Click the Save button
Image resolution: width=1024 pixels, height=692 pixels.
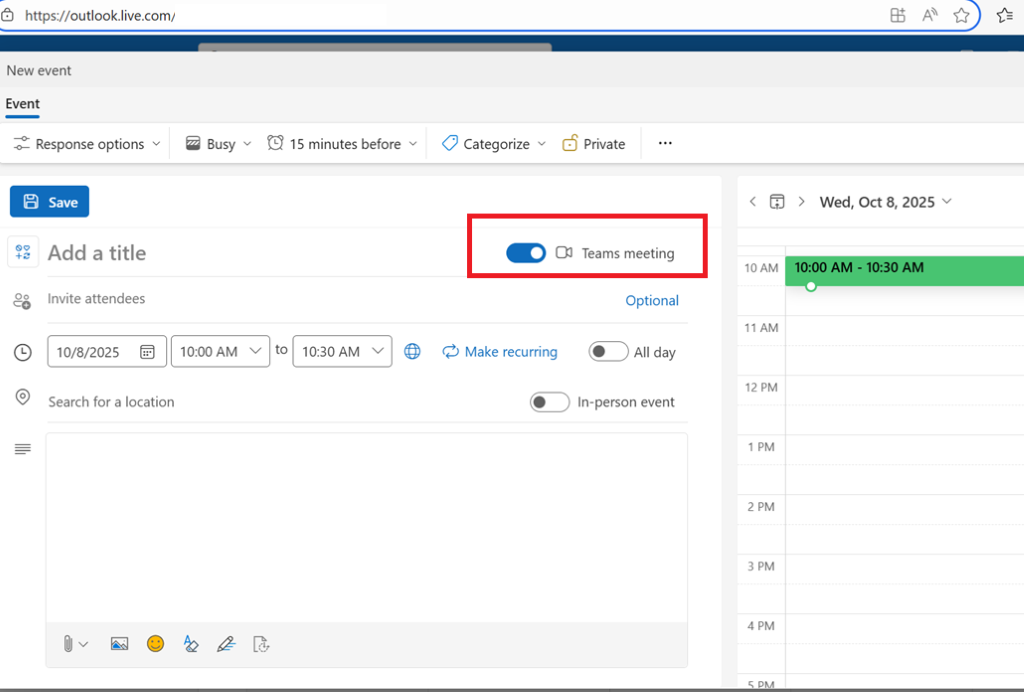pyautogui.click(x=50, y=202)
